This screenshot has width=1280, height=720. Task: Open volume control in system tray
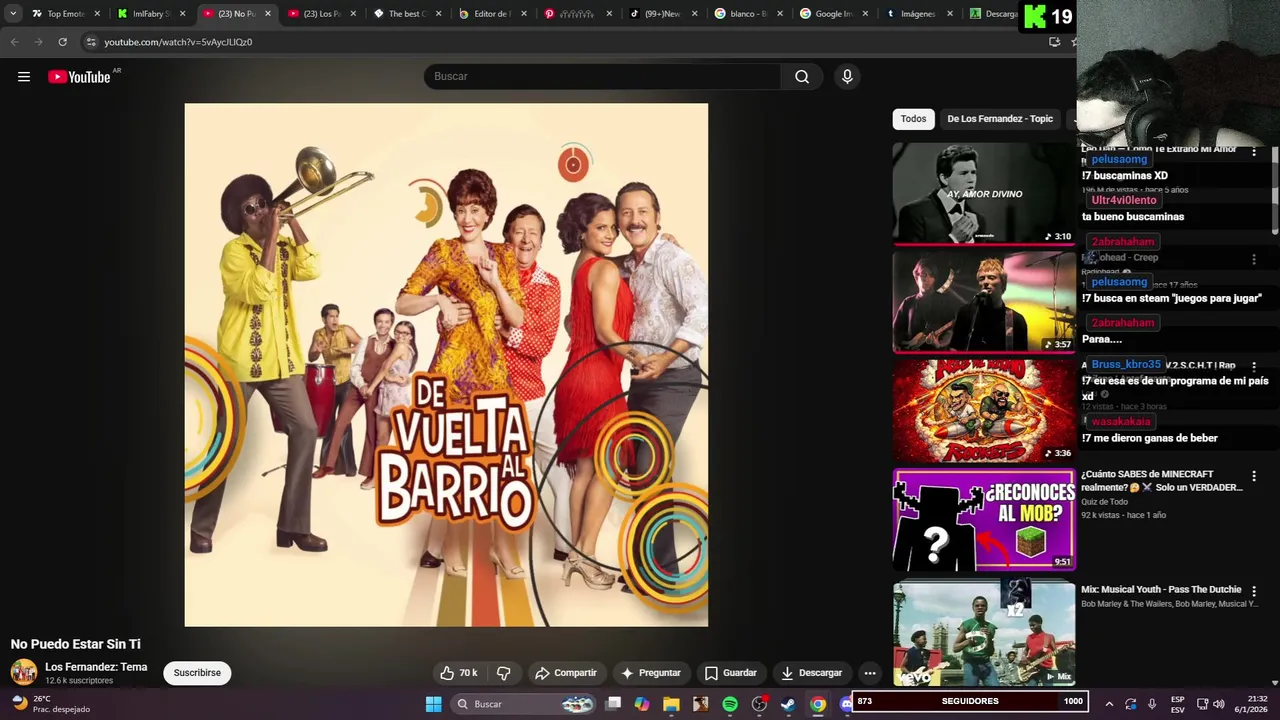[1218, 704]
